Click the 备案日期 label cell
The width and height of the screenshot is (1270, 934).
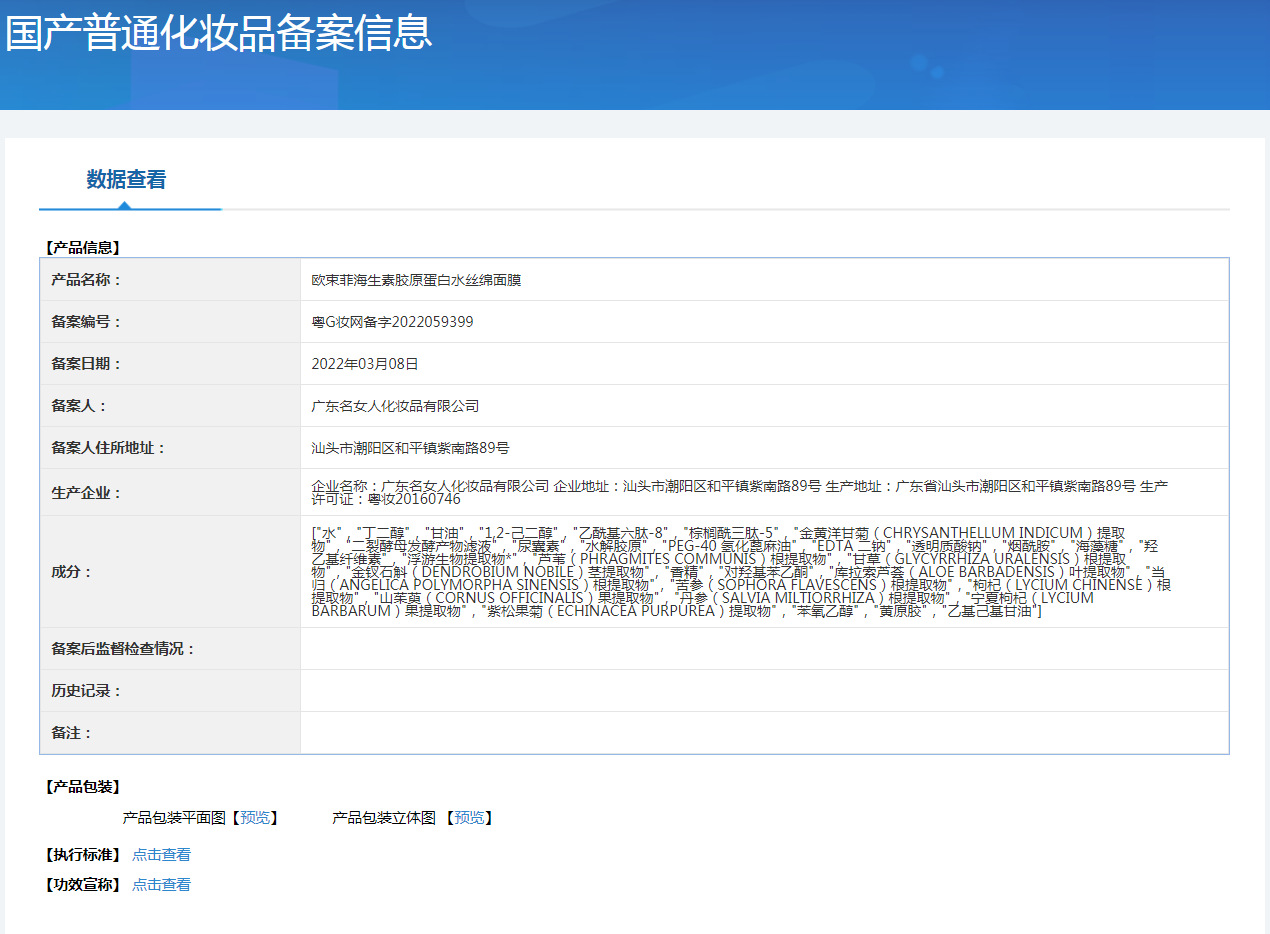coord(170,364)
